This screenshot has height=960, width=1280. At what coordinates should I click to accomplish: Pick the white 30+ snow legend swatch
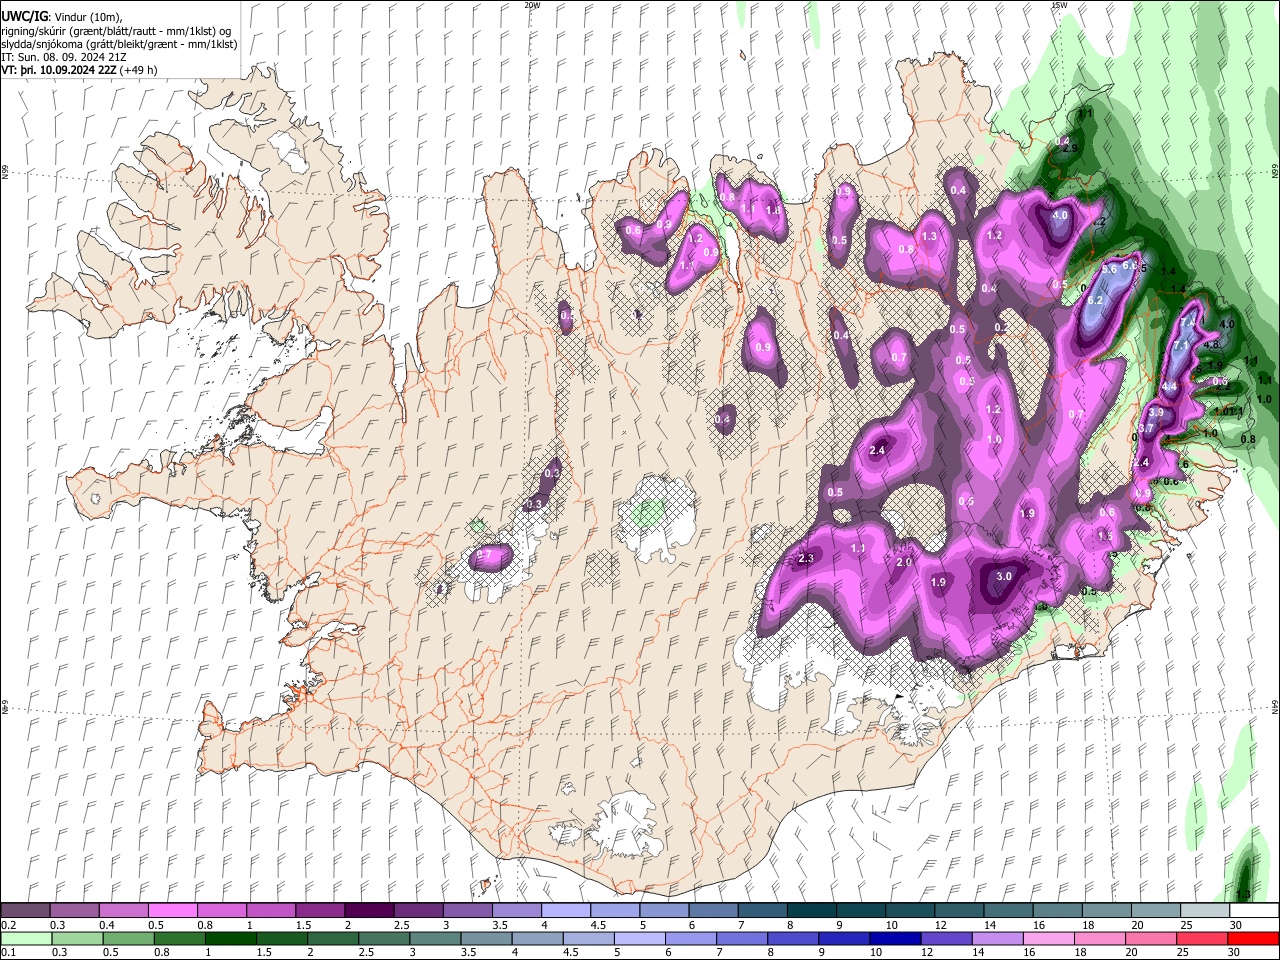tap(1254, 910)
